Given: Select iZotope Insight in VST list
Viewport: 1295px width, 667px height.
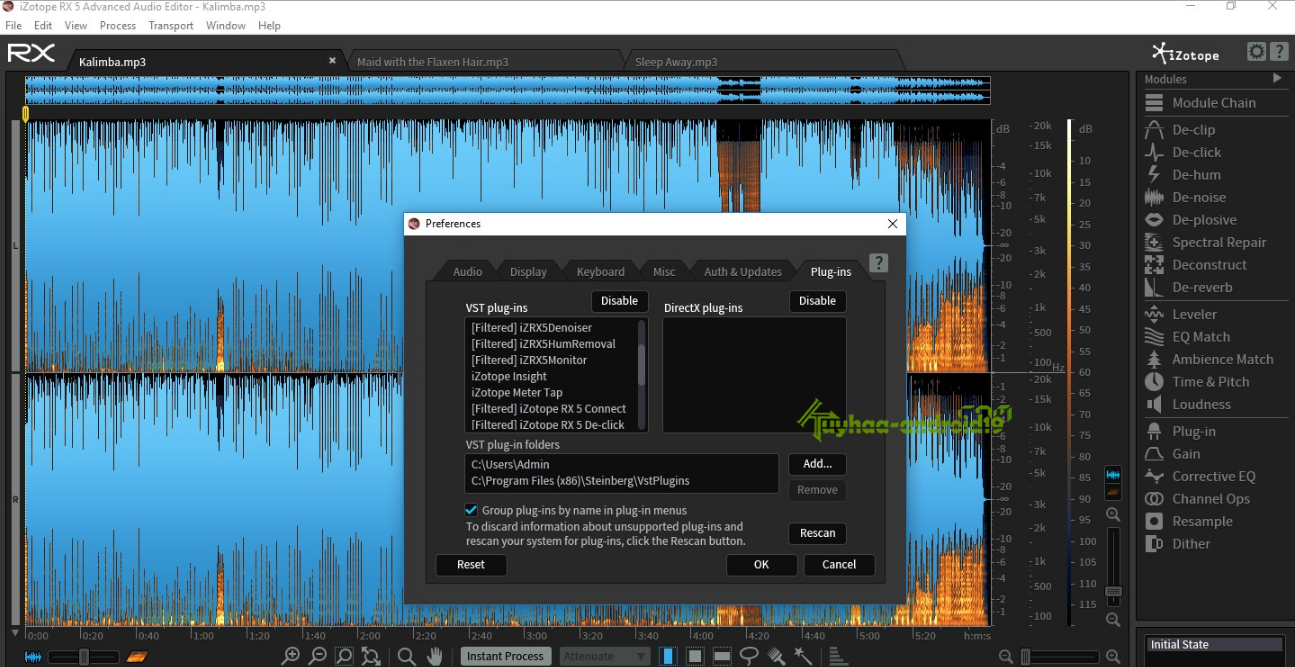Looking at the screenshot, I should 509,376.
